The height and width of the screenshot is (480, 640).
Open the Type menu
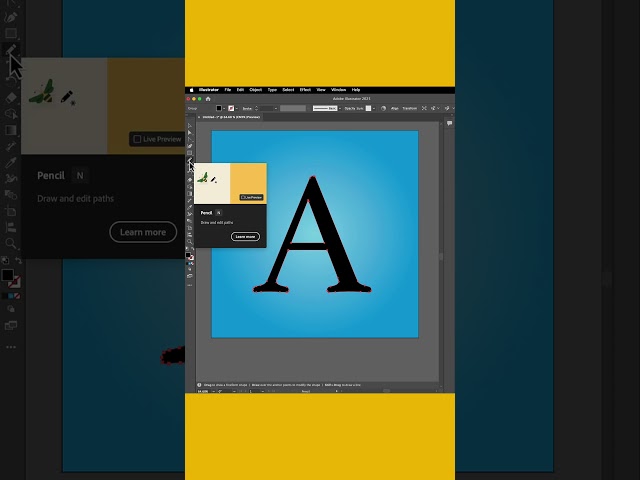point(272,90)
